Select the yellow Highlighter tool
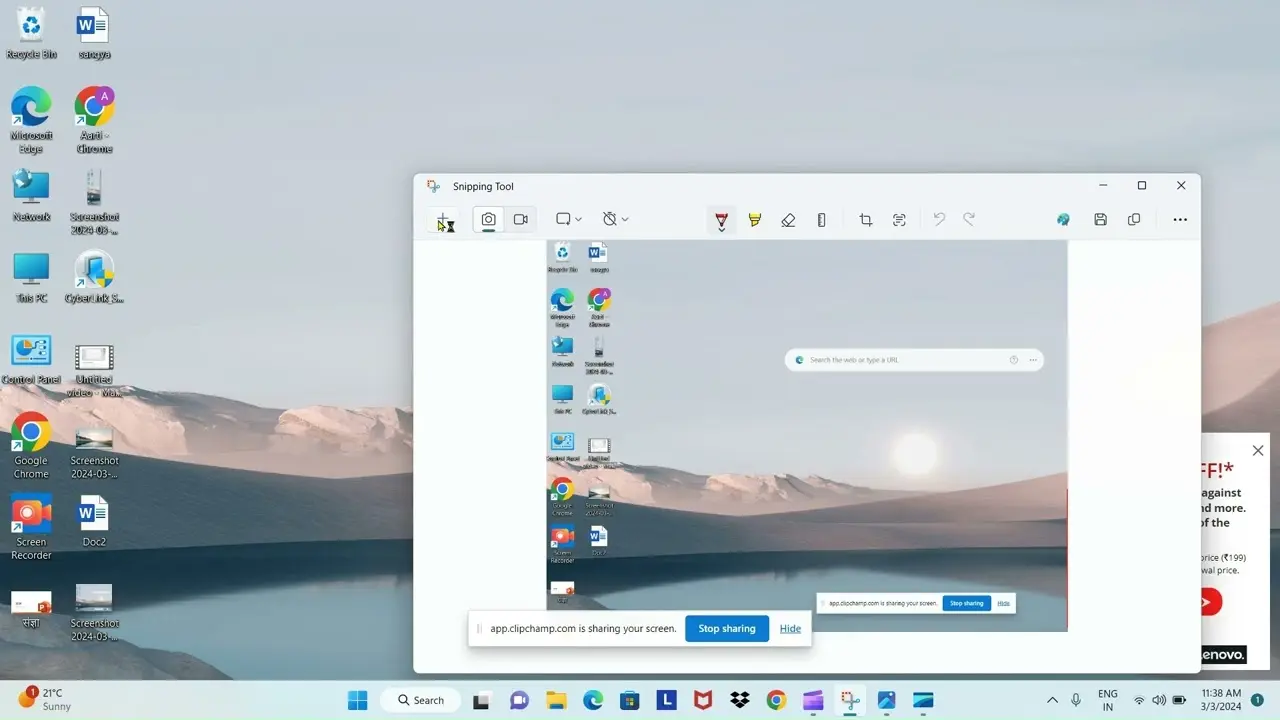Viewport: 1280px width, 720px height. [755, 220]
